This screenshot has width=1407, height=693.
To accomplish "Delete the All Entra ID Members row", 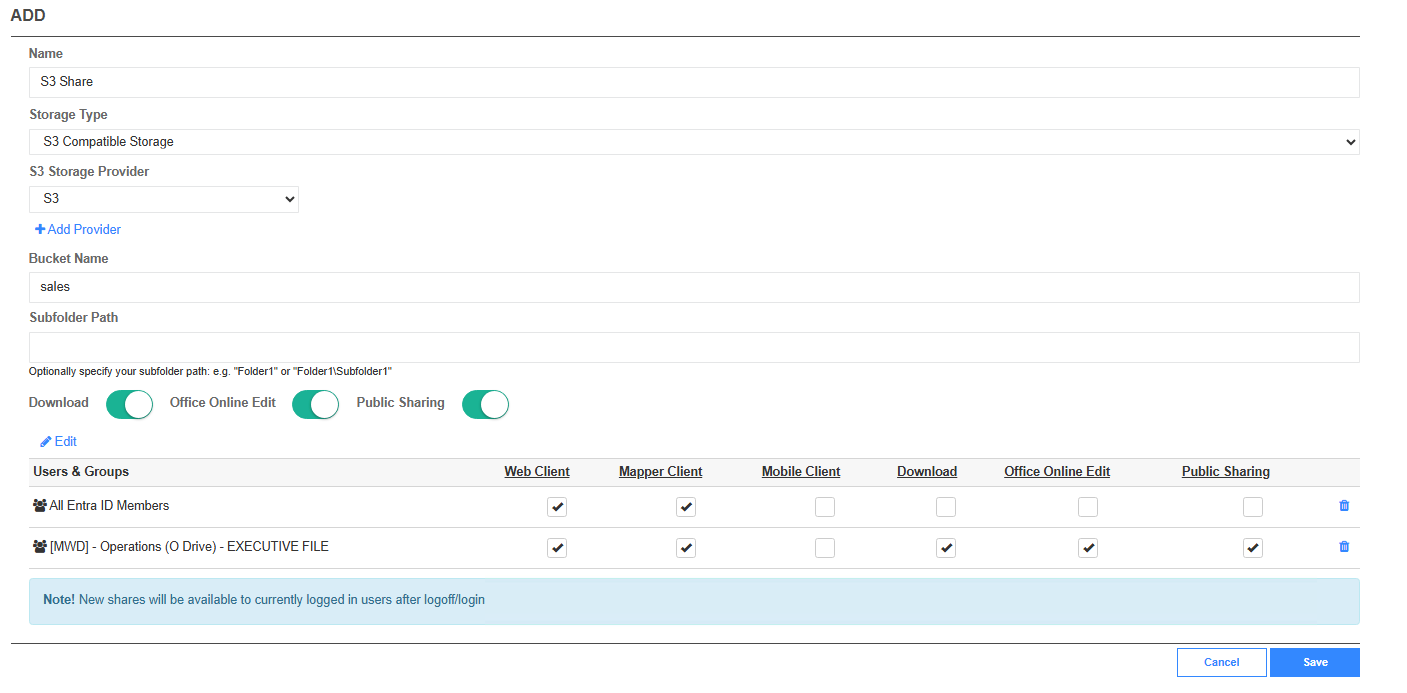I will click(1344, 506).
